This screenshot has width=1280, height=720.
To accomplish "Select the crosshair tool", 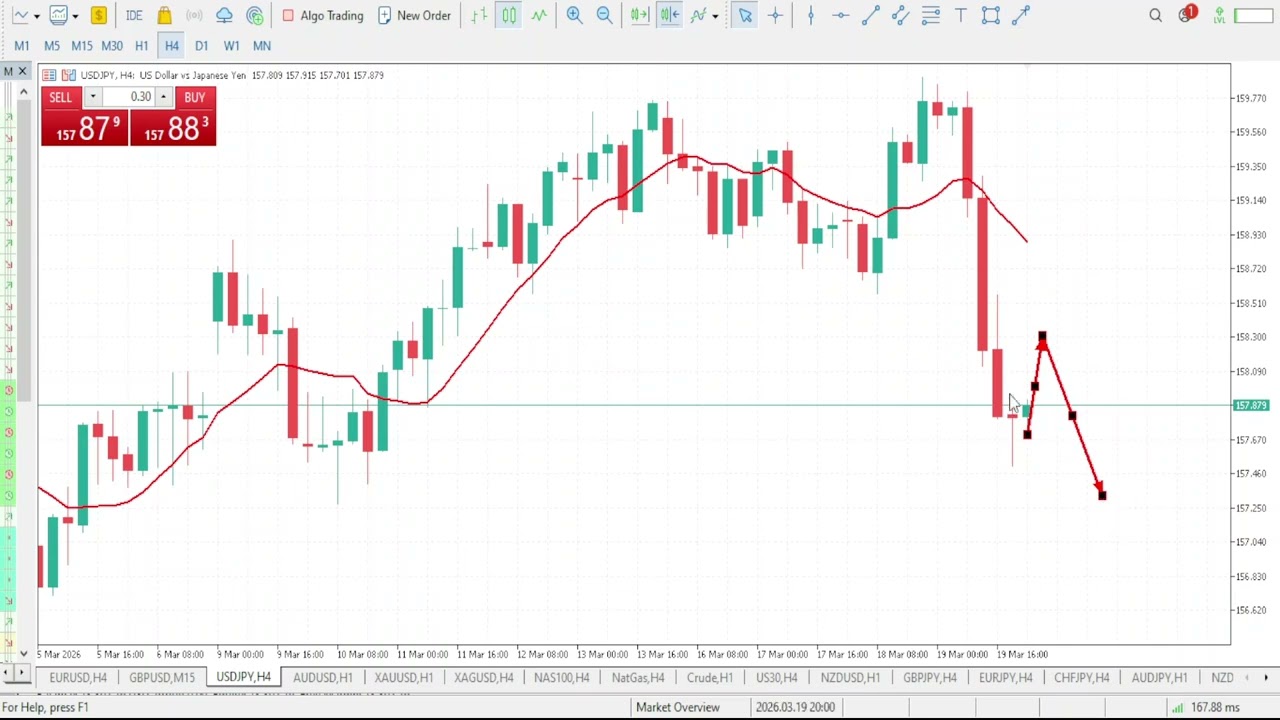I will click(775, 15).
